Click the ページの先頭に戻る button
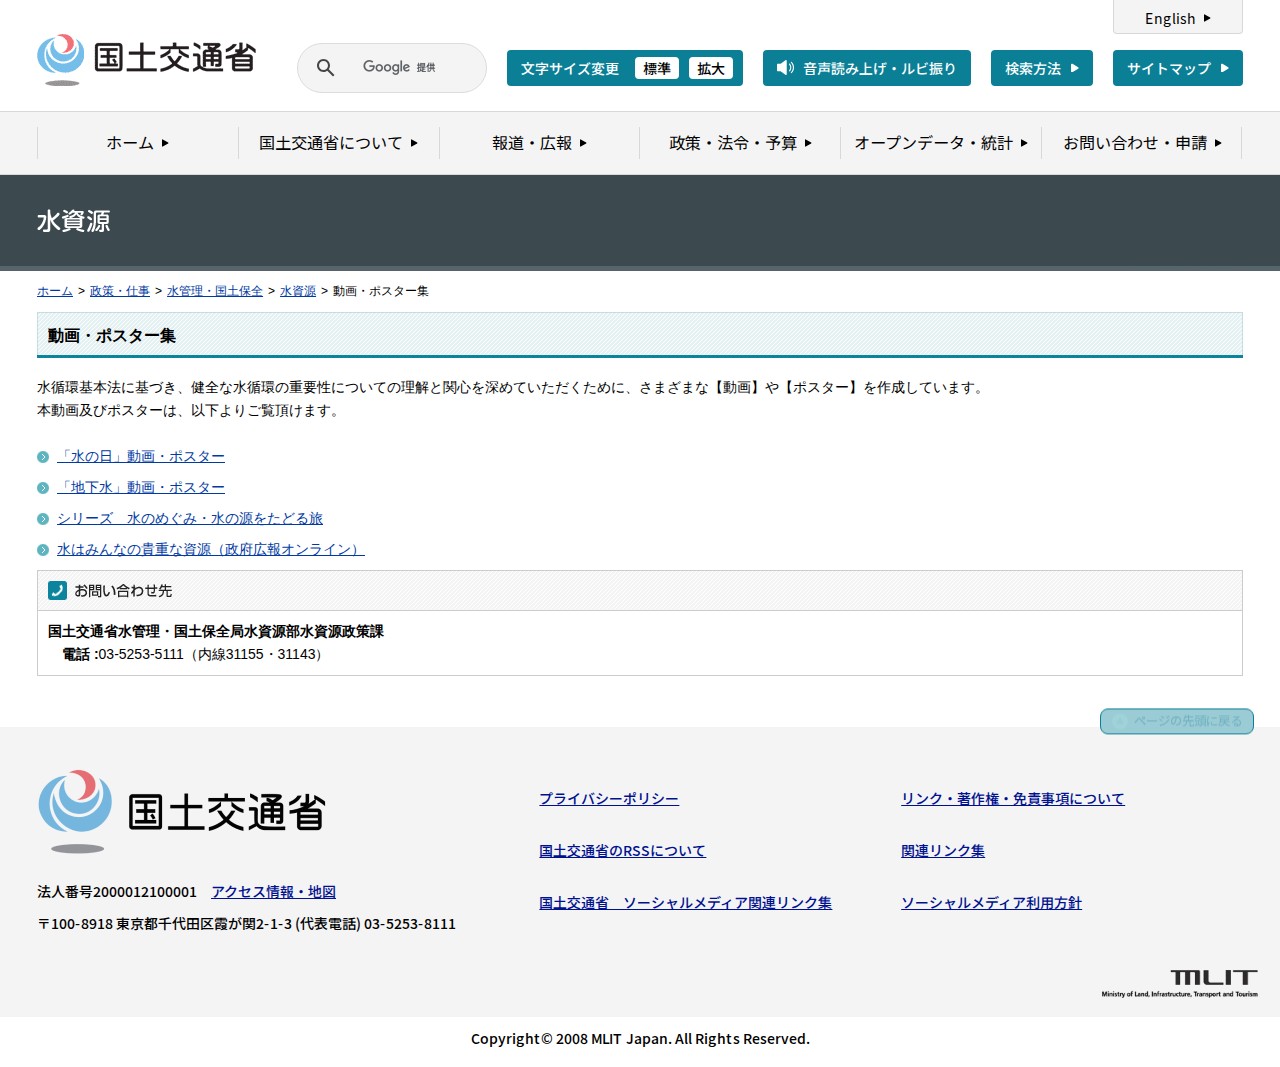 pos(1176,721)
